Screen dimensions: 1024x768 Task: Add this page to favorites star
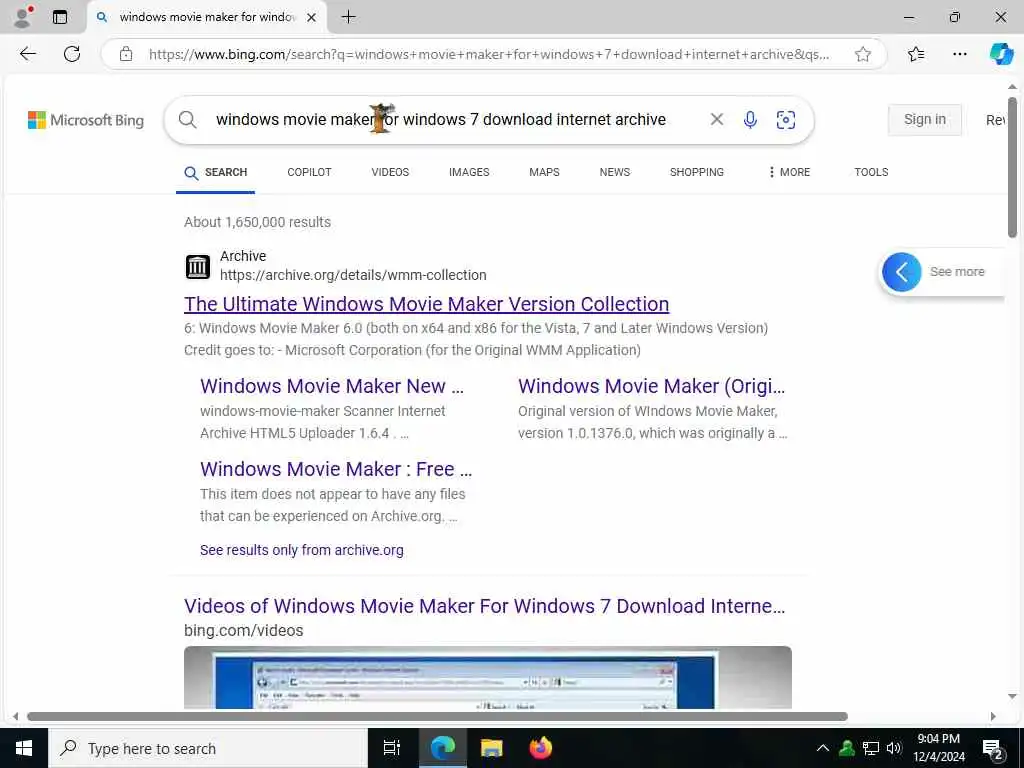point(863,54)
